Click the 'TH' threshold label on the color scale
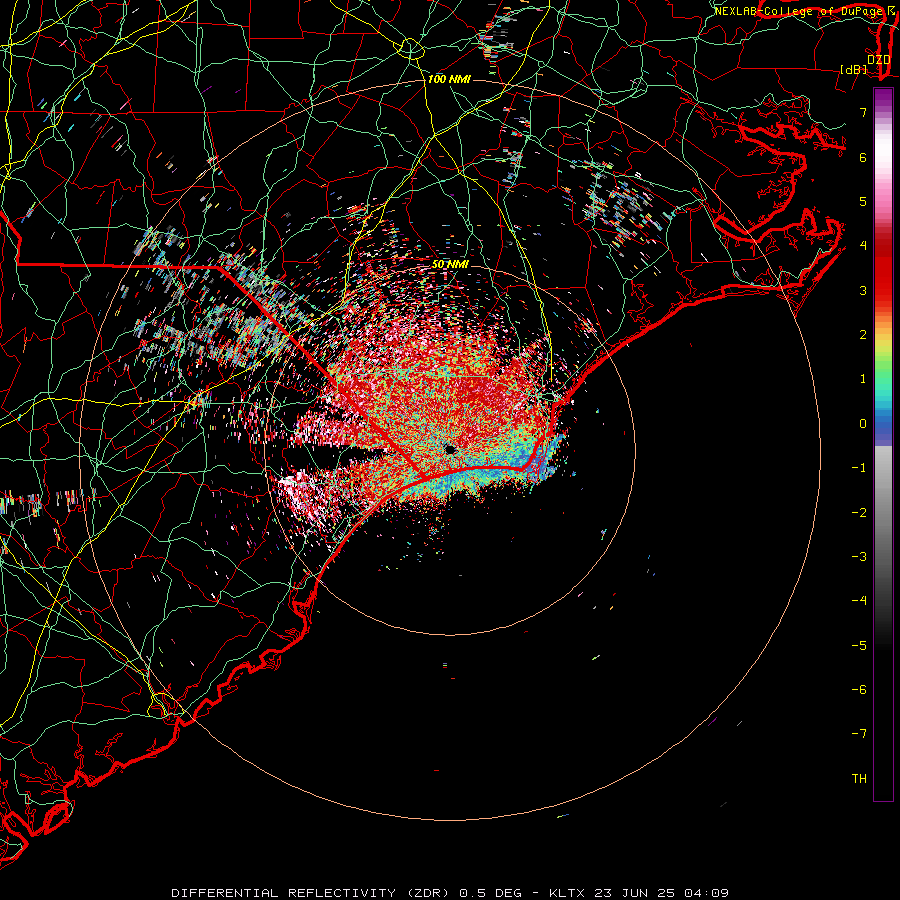The height and width of the screenshot is (900, 900). pyautogui.click(x=859, y=779)
